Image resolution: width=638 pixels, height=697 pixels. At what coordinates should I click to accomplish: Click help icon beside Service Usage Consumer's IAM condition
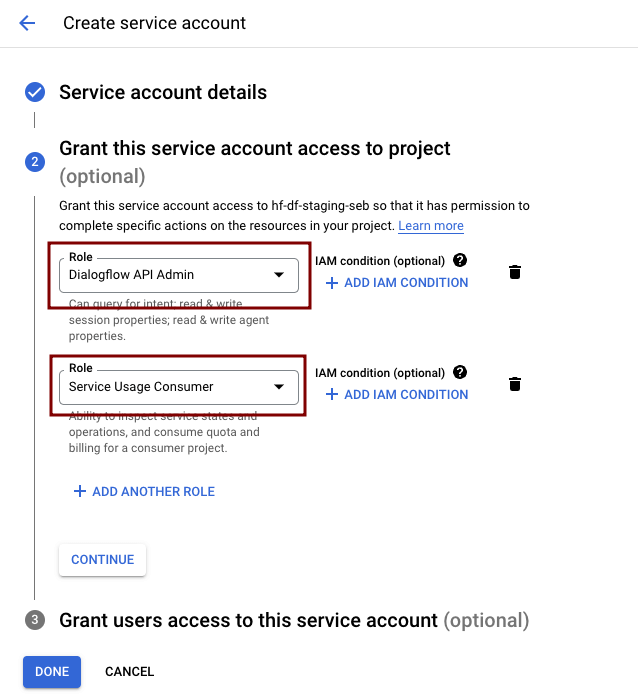tap(460, 372)
